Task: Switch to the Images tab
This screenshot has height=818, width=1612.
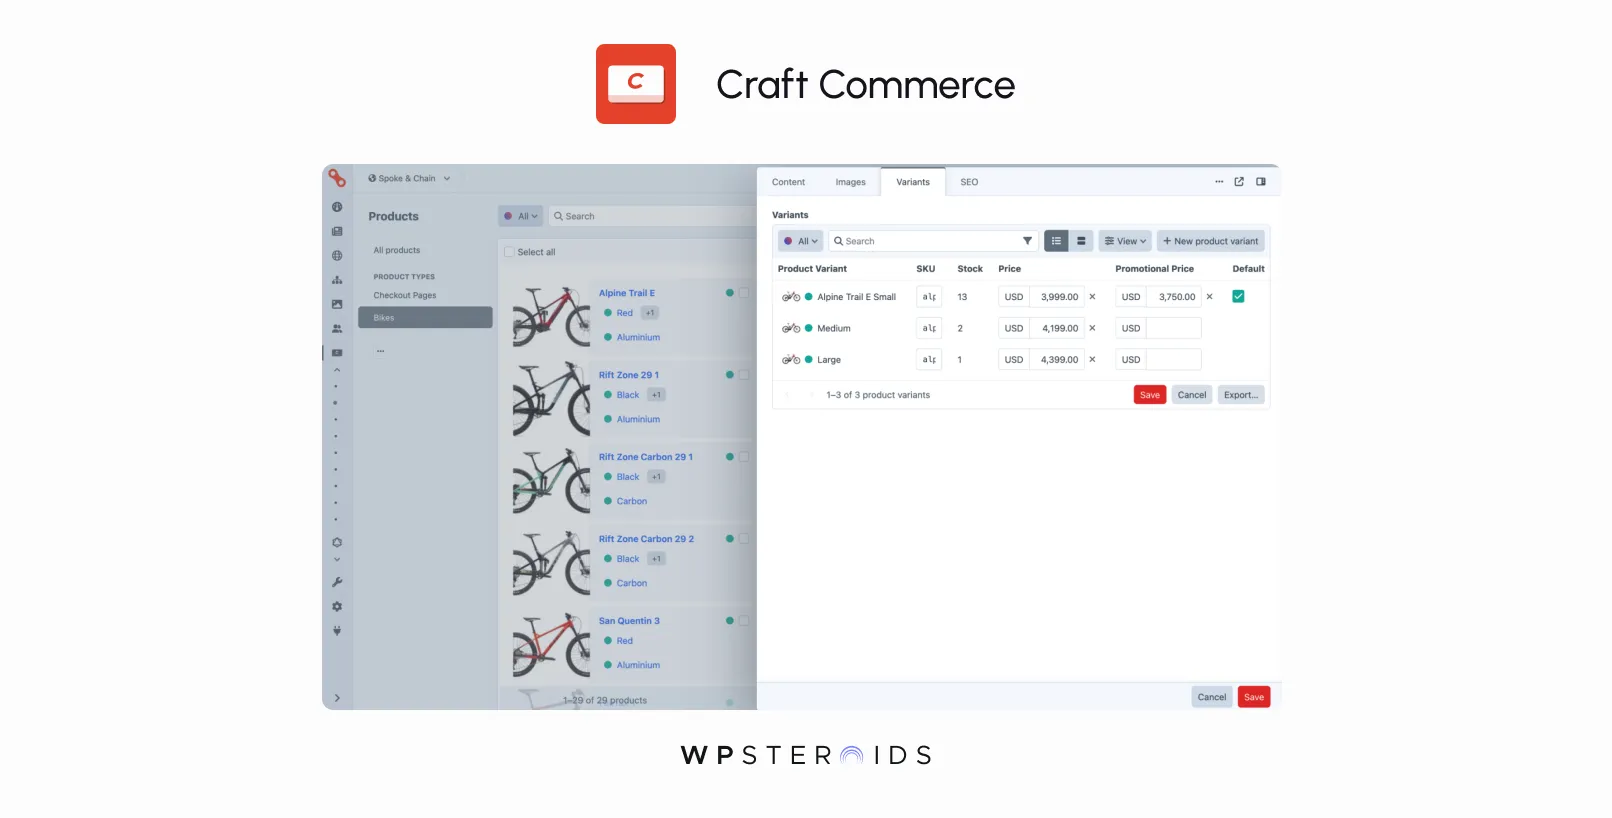Action: pos(851,182)
